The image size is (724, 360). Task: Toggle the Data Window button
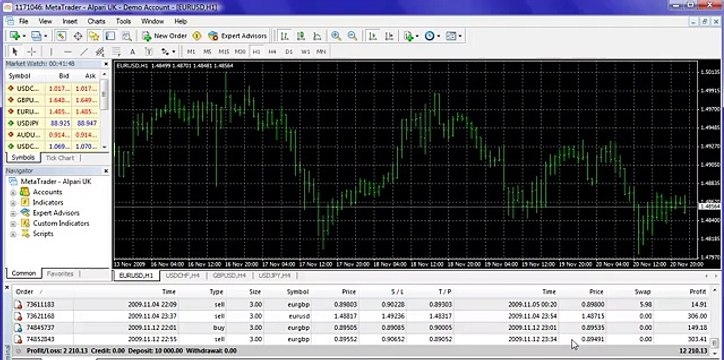pos(78,36)
